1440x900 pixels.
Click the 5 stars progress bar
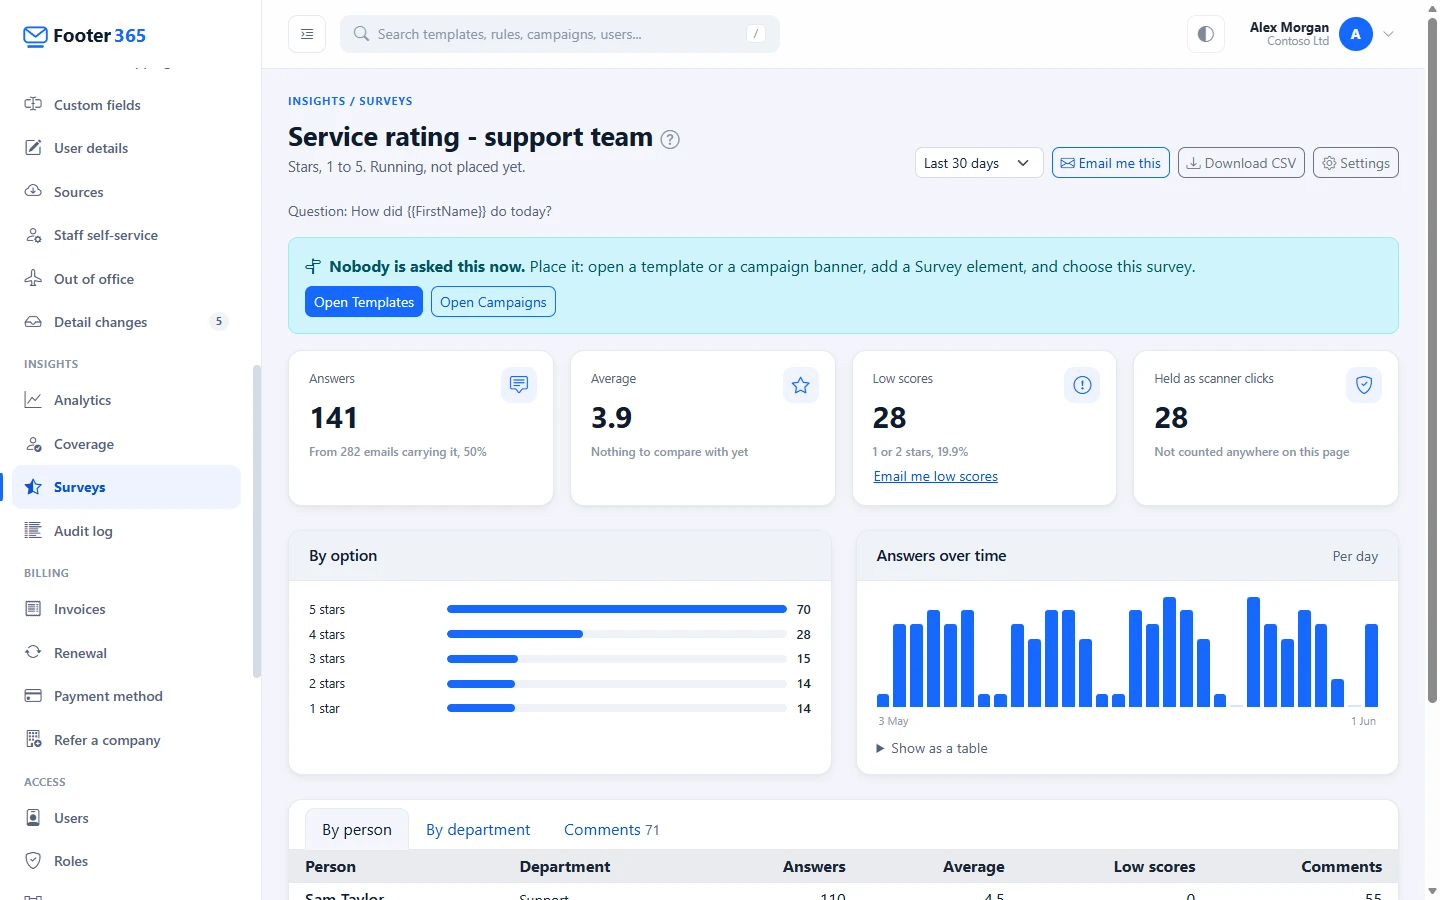[x=617, y=609]
